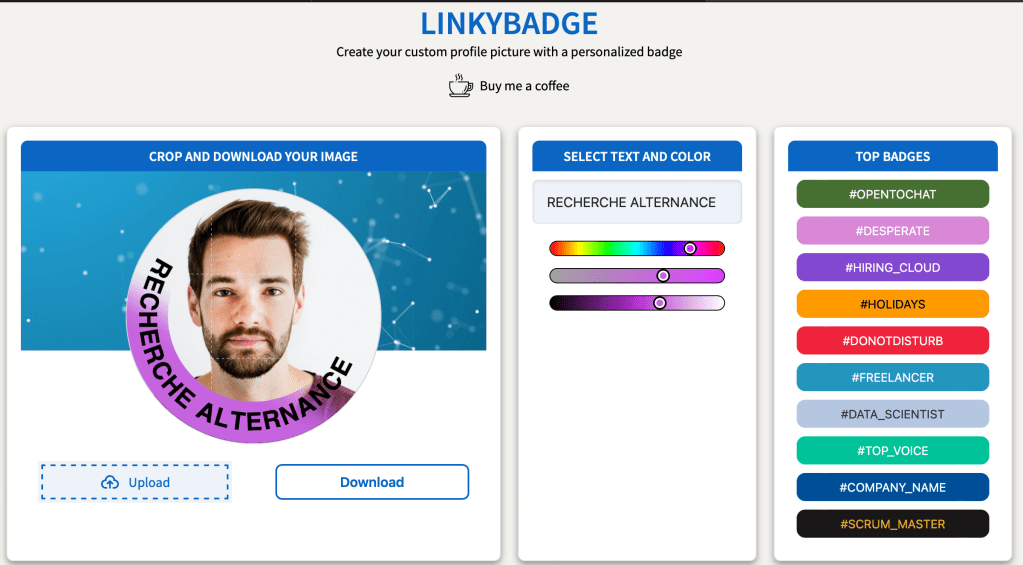Pick the #COMPANY_NAME dark blue badge
This screenshot has width=1023, height=565.
pyautogui.click(x=892, y=487)
